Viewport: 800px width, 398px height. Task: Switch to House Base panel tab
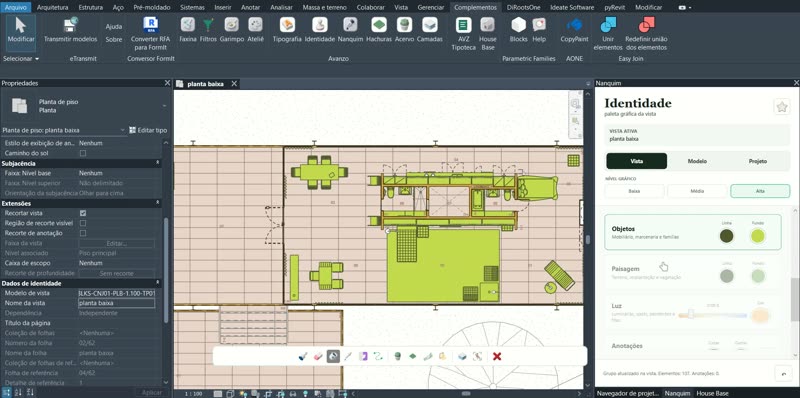[x=712, y=393]
